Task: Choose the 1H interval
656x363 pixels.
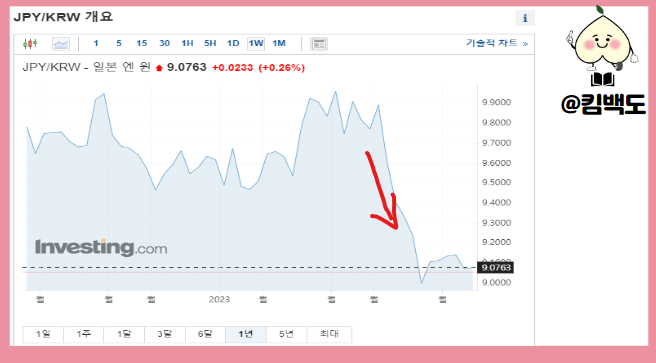Action: point(187,43)
